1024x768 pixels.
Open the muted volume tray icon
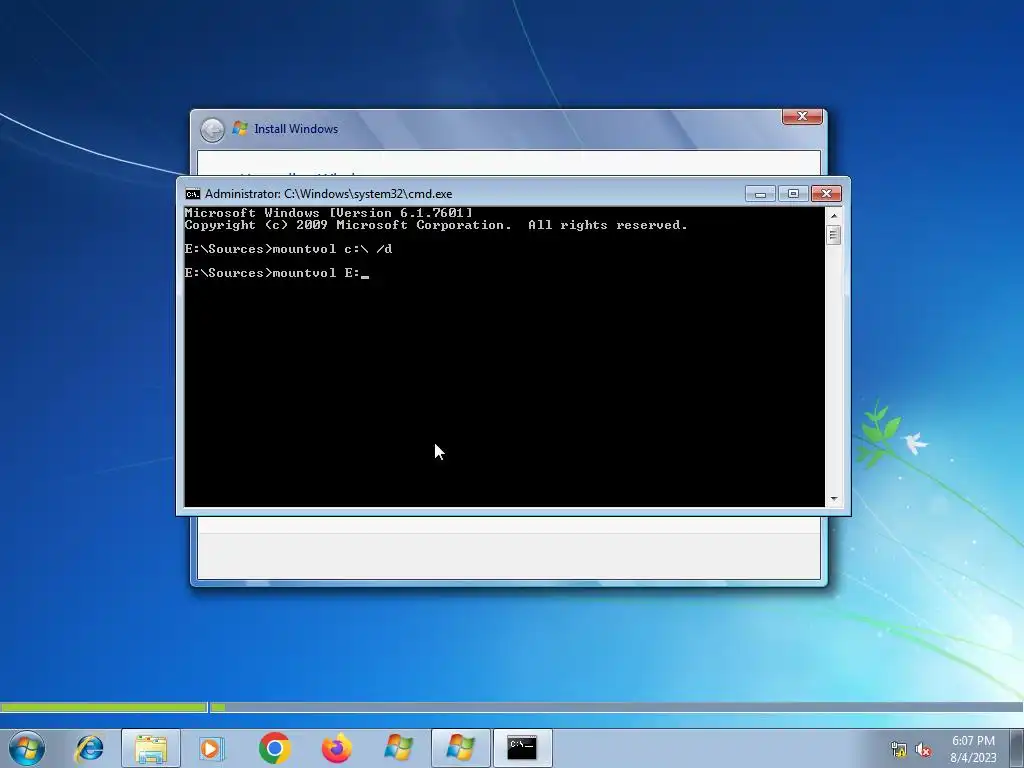[x=923, y=749]
